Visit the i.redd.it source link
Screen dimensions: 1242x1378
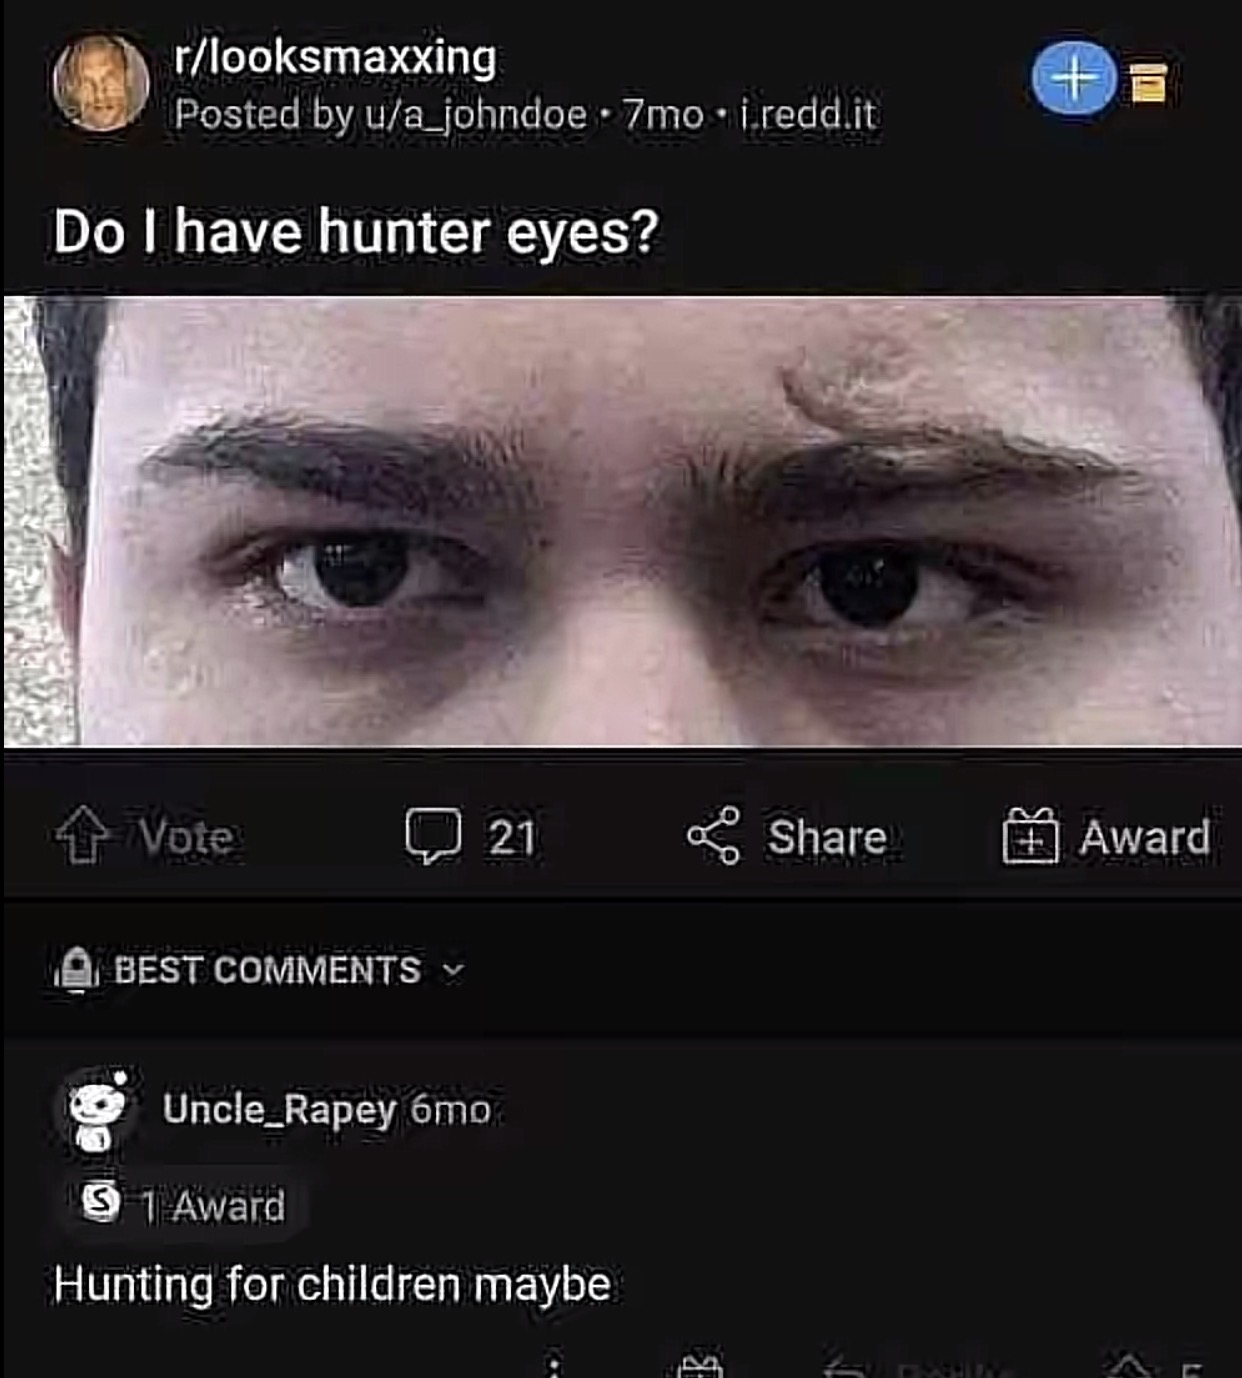(x=808, y=115)
